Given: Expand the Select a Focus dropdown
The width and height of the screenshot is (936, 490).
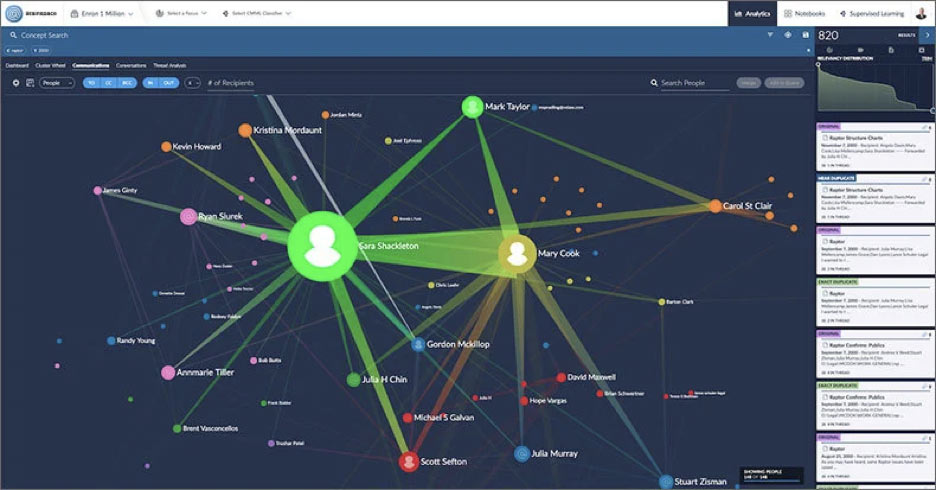Looking at the screenshot, I should pos(182,13).
